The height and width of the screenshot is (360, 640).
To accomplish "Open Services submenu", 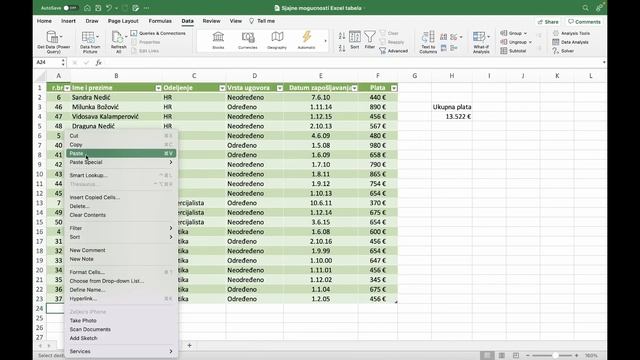I will [x=121, y=351].
